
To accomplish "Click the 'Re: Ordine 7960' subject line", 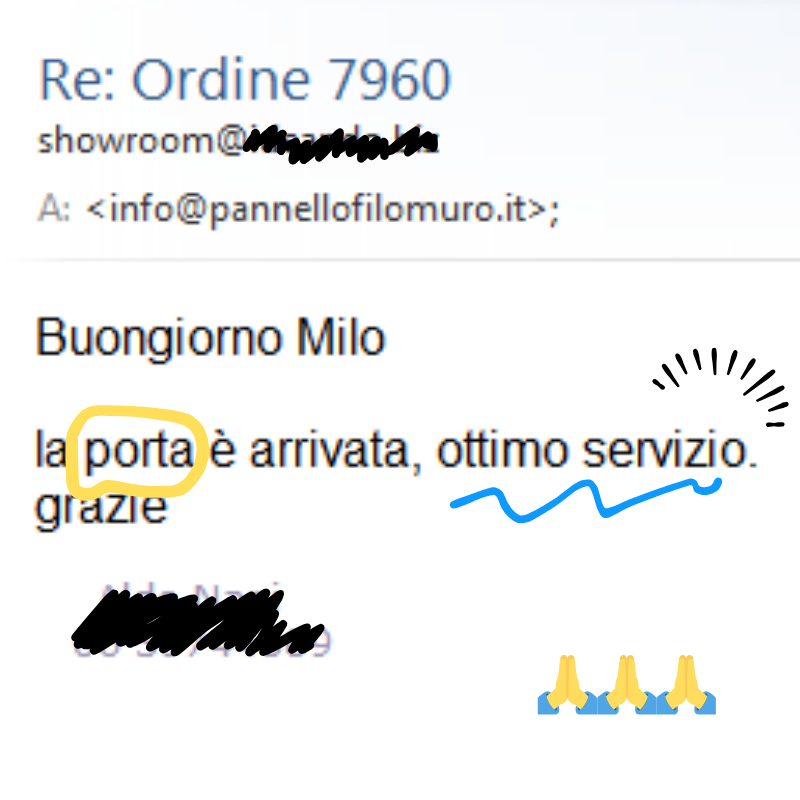I will point(245,80).
